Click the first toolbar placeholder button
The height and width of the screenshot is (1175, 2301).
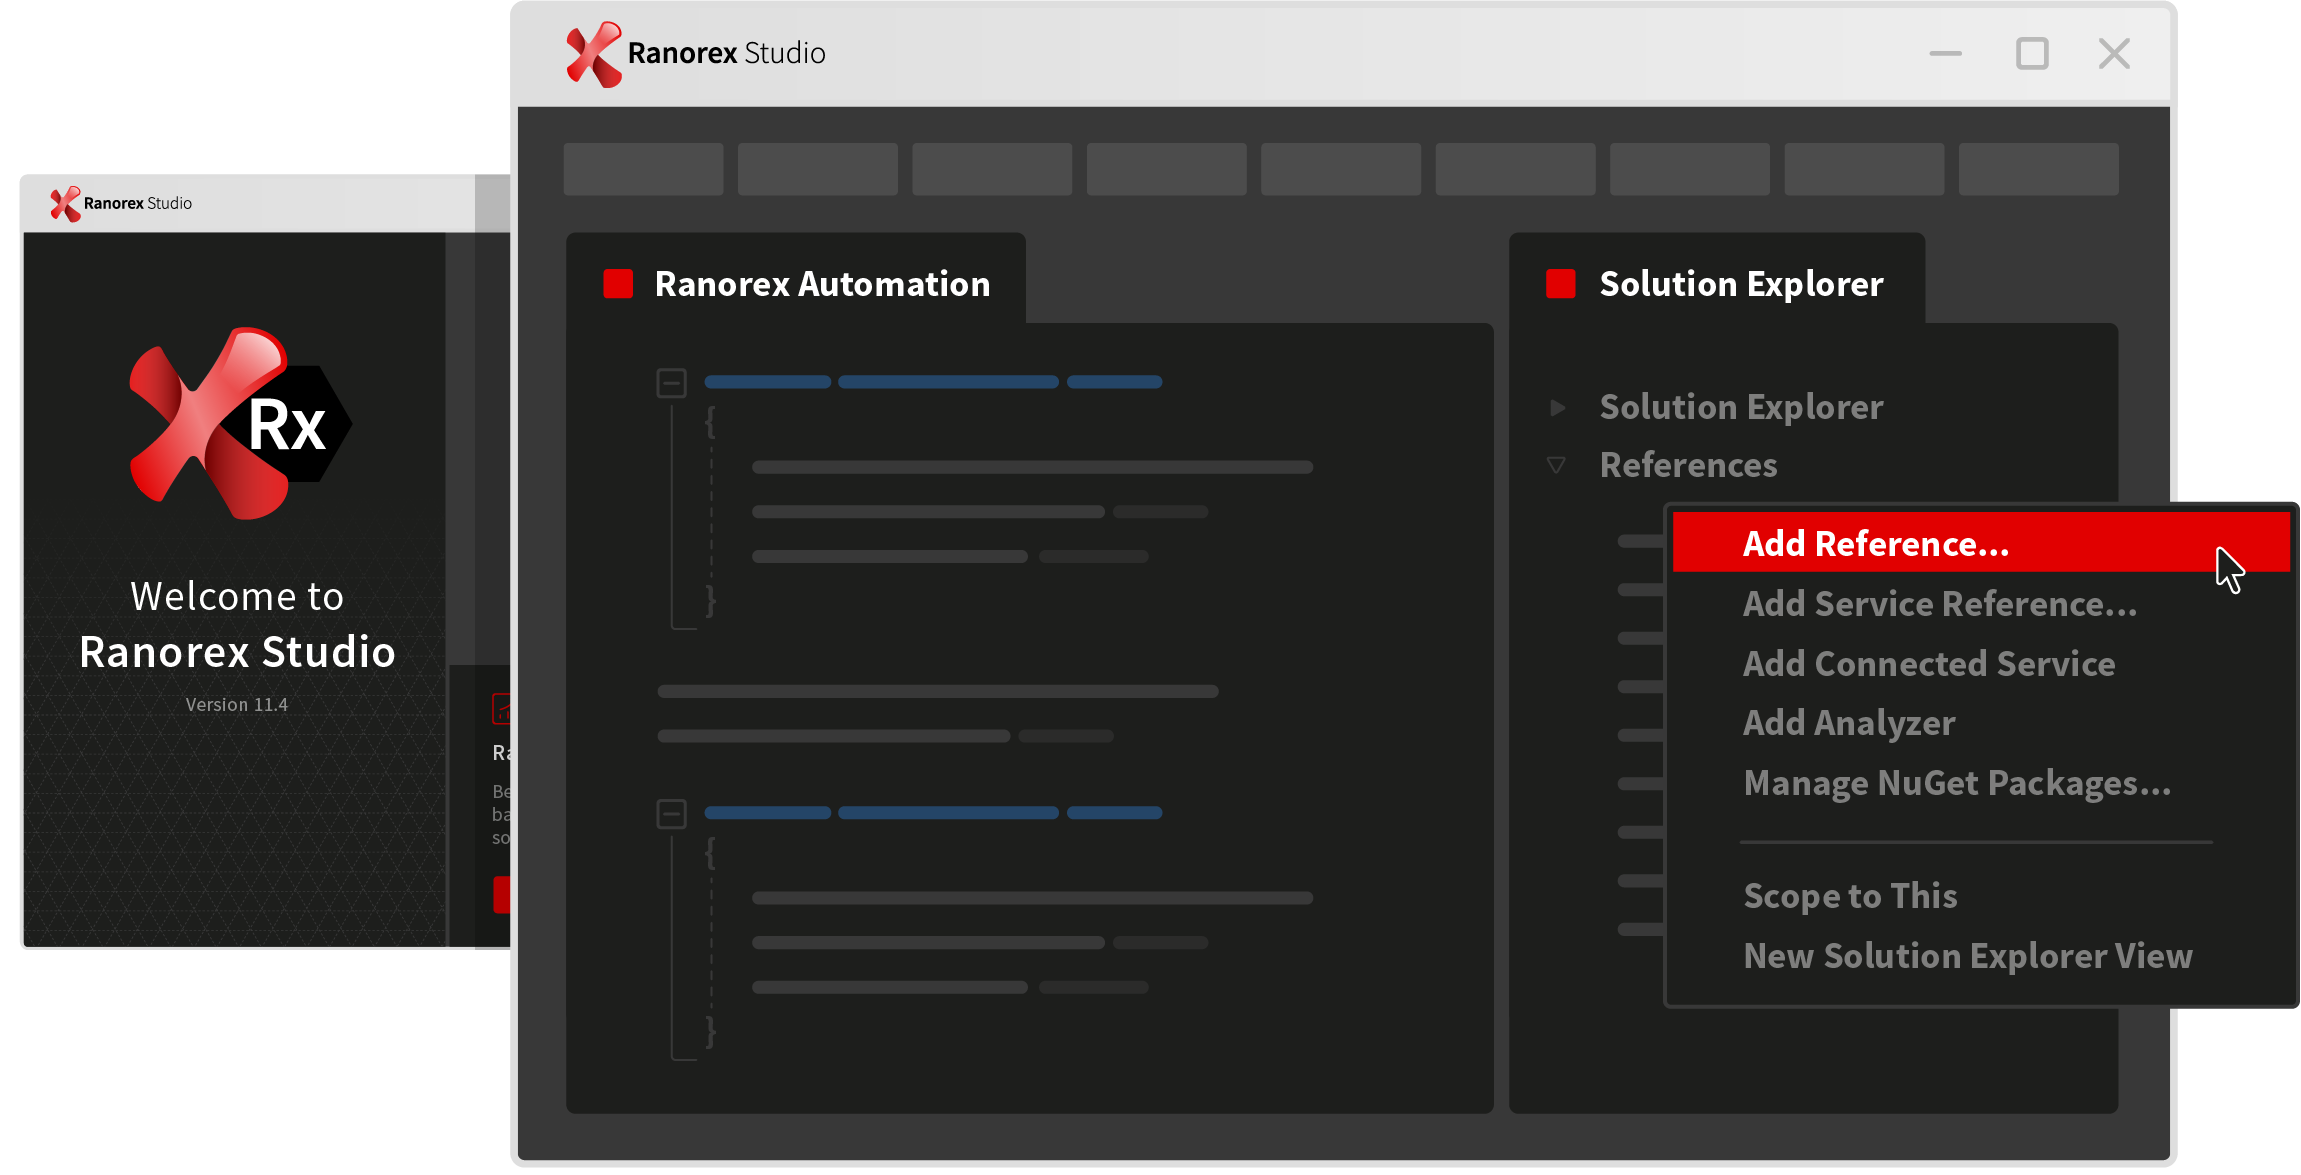pyautogui.click(x=643, y=169)
